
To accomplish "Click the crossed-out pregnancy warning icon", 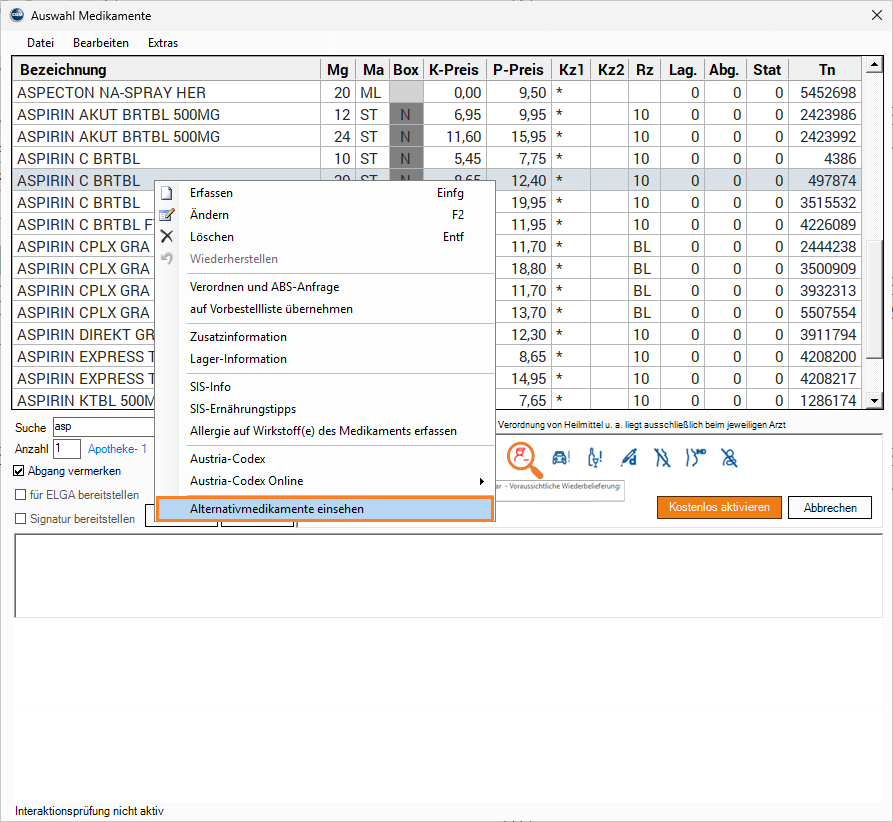I will click(x=663, y=458).
